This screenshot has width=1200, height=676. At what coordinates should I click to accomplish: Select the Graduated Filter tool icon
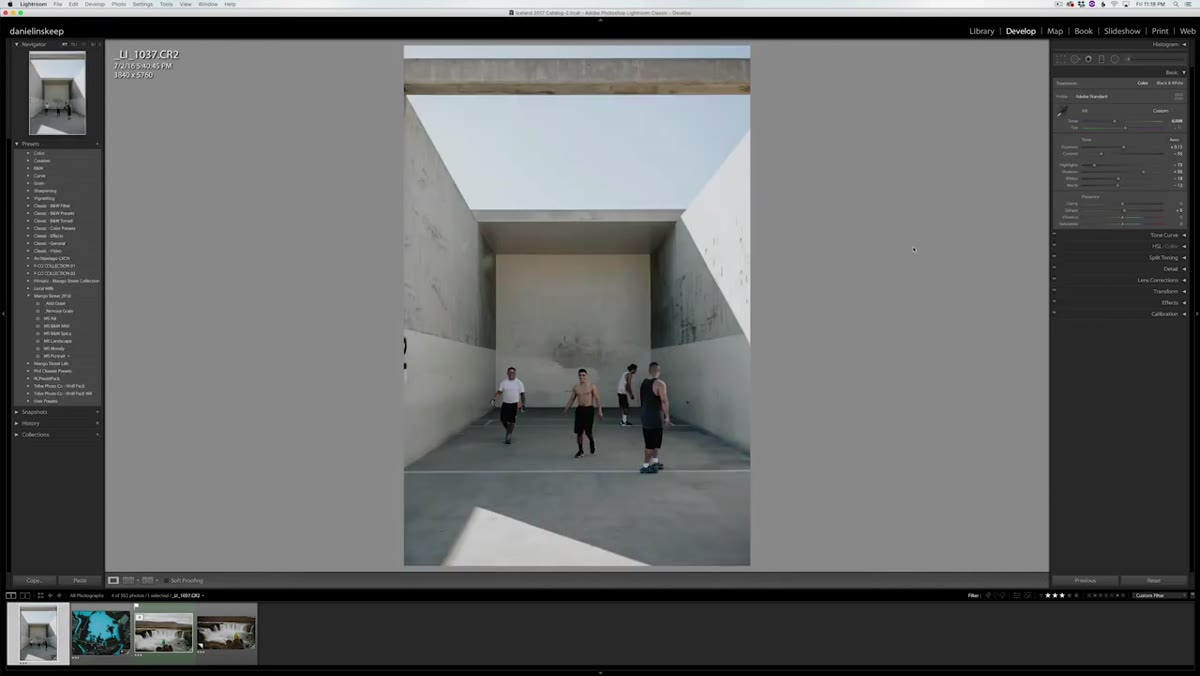[1101, 59]
